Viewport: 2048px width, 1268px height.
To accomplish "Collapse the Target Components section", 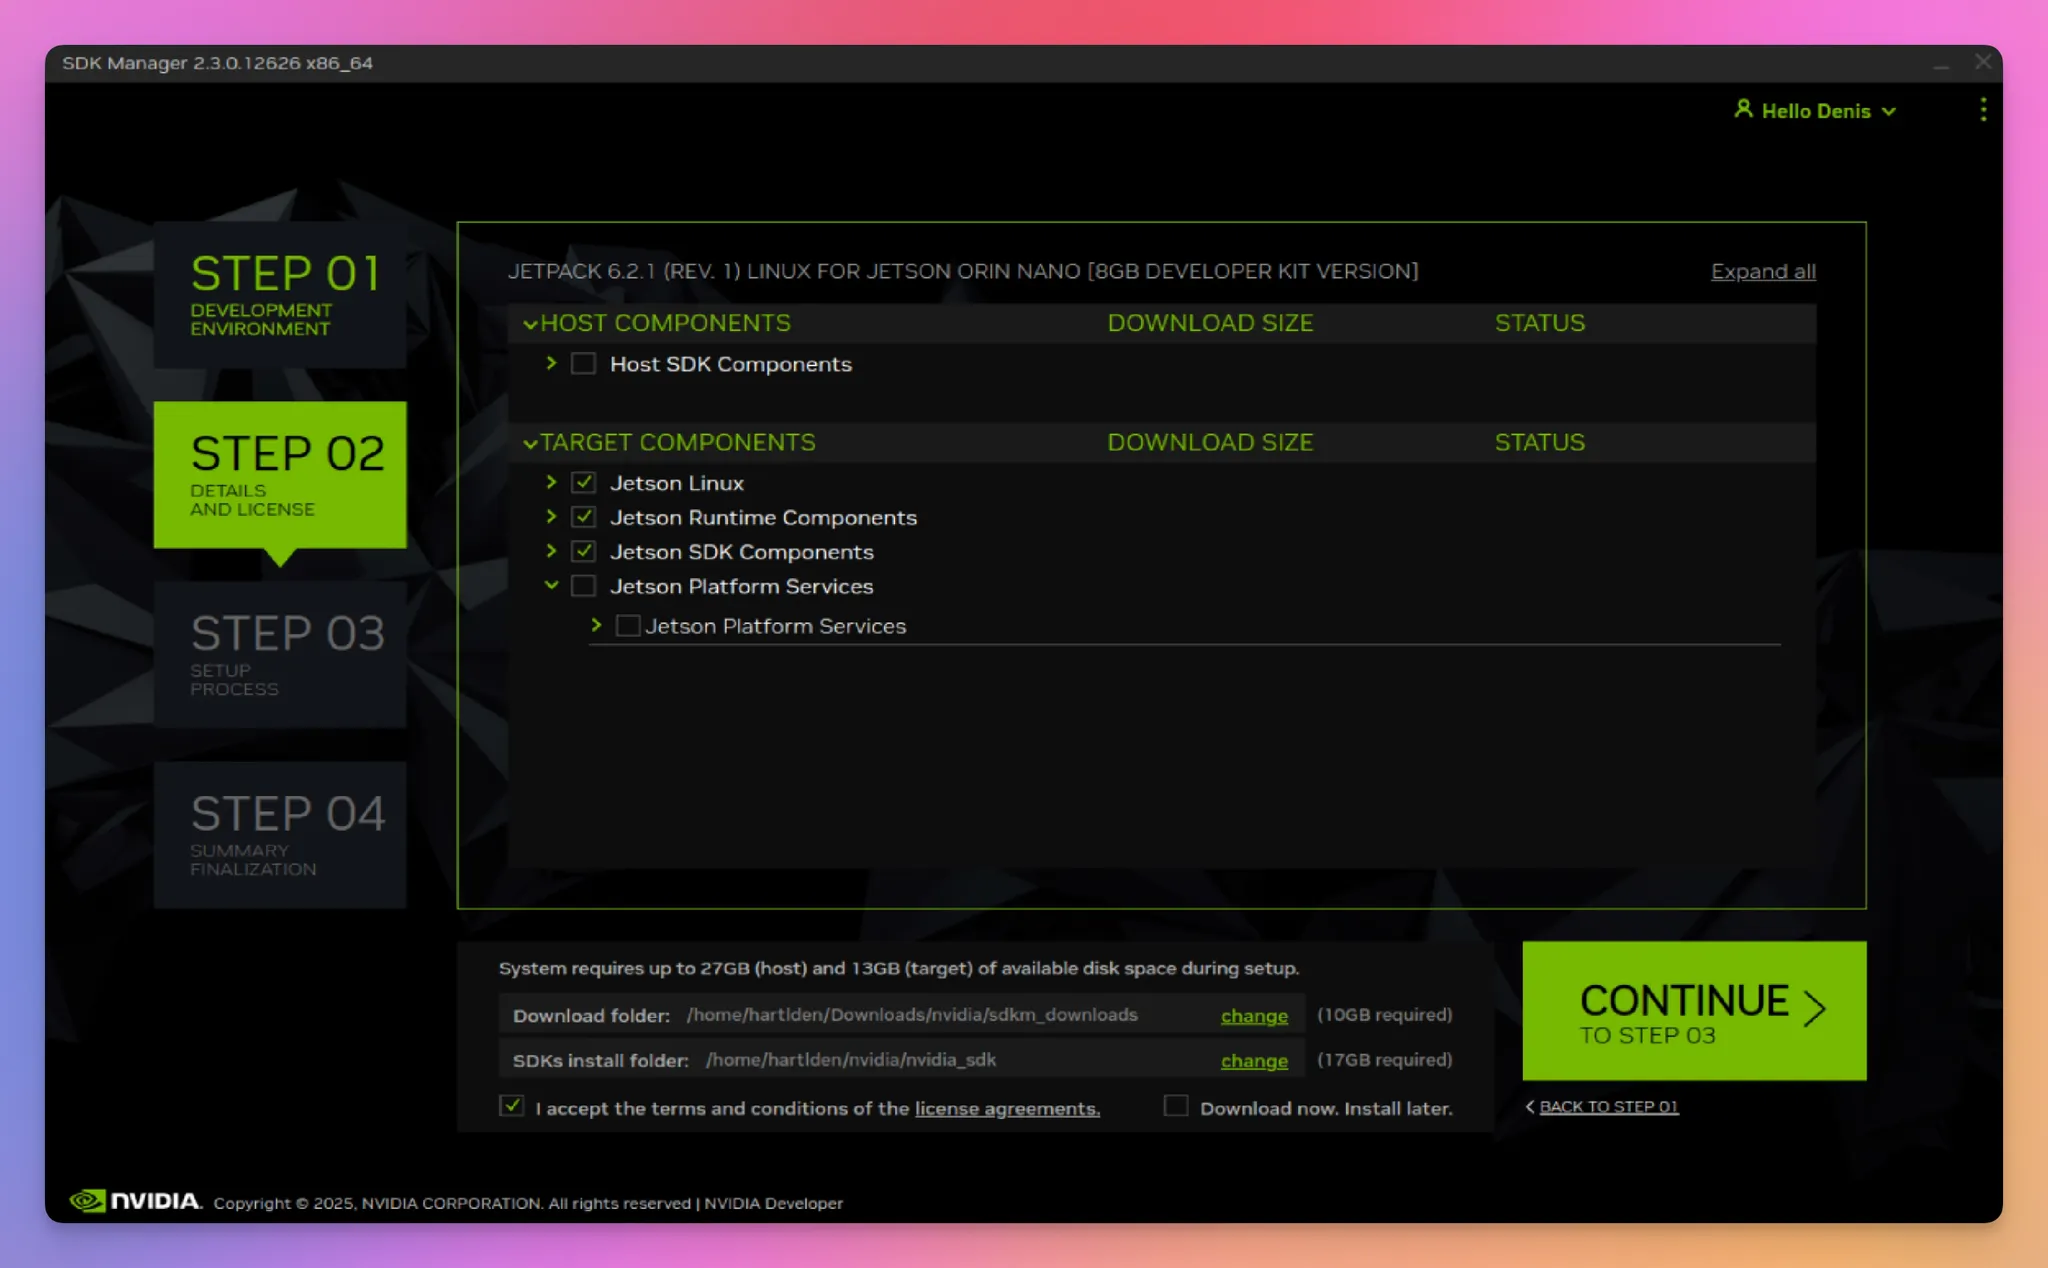I will tap(531, 443).
